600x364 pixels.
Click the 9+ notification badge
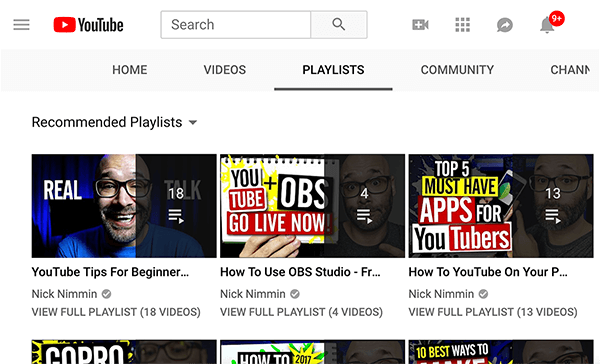point(557,18)
